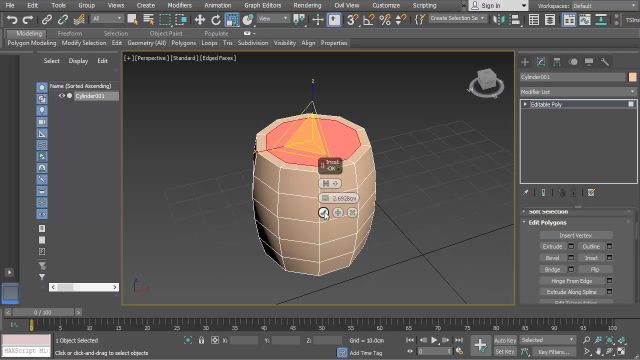
Task: Click the Undo arrow icon
Action: (12, 20)
